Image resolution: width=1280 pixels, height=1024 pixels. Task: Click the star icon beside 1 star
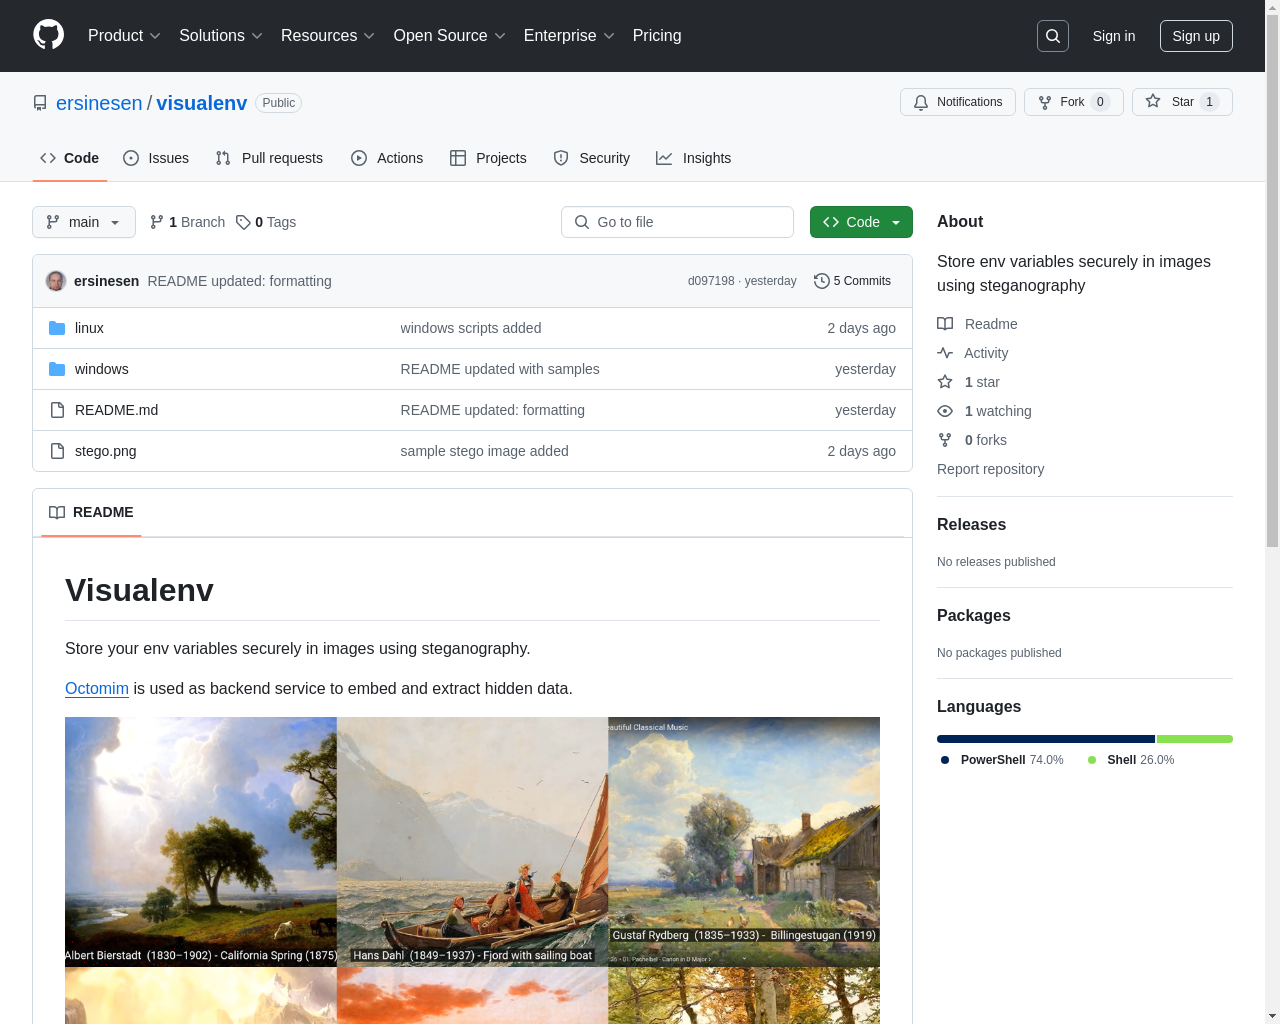[945, 382]
